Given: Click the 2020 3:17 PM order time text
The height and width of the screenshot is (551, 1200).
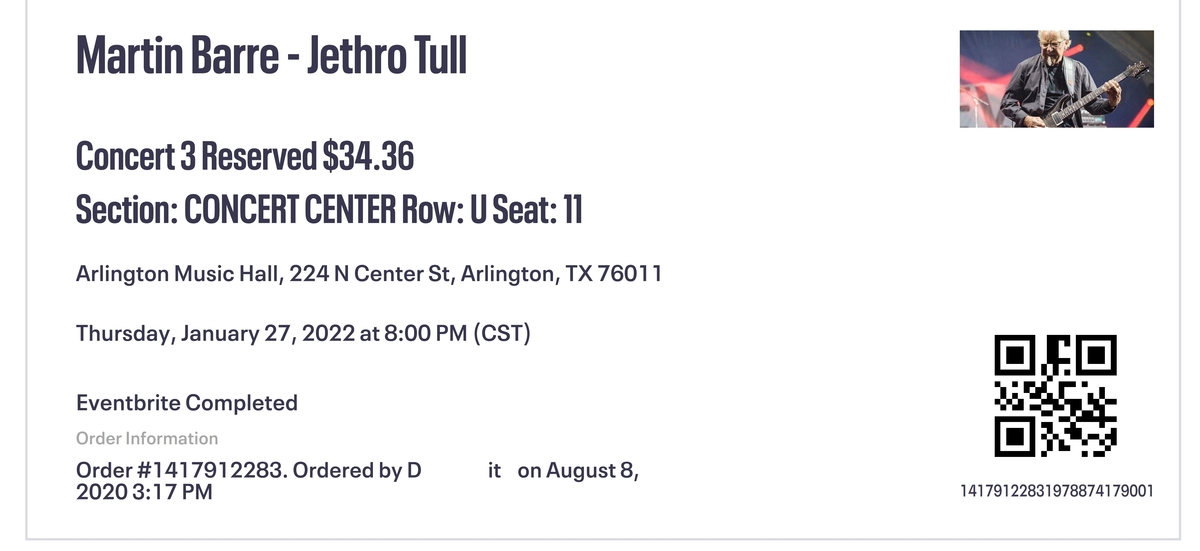Looking at the screenshot, I should point(144,492).
